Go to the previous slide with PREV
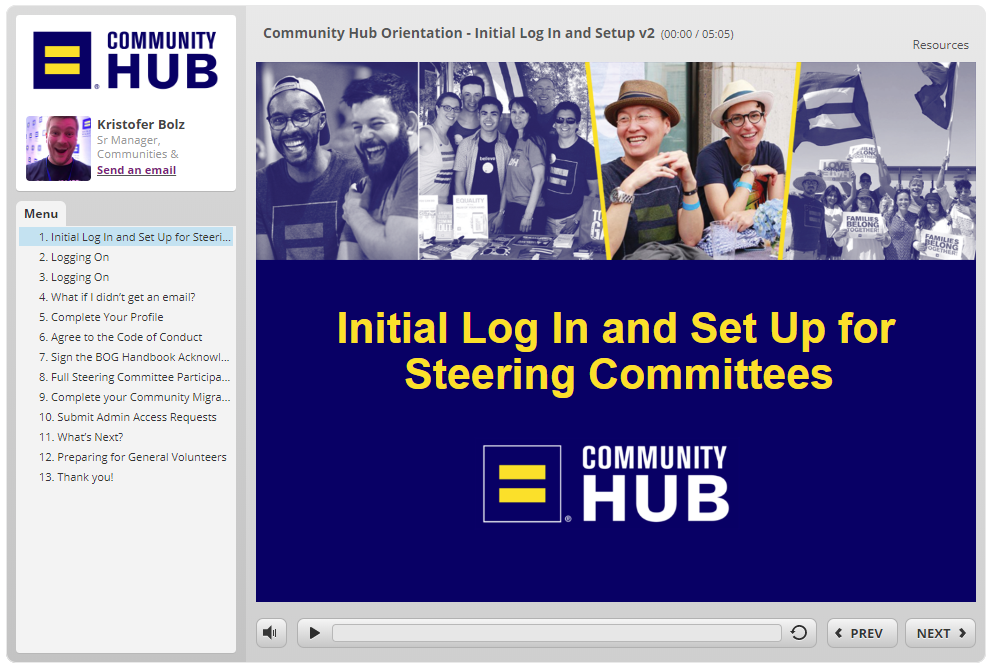This screenshot has width=991, height=667. tap(862, 633)
